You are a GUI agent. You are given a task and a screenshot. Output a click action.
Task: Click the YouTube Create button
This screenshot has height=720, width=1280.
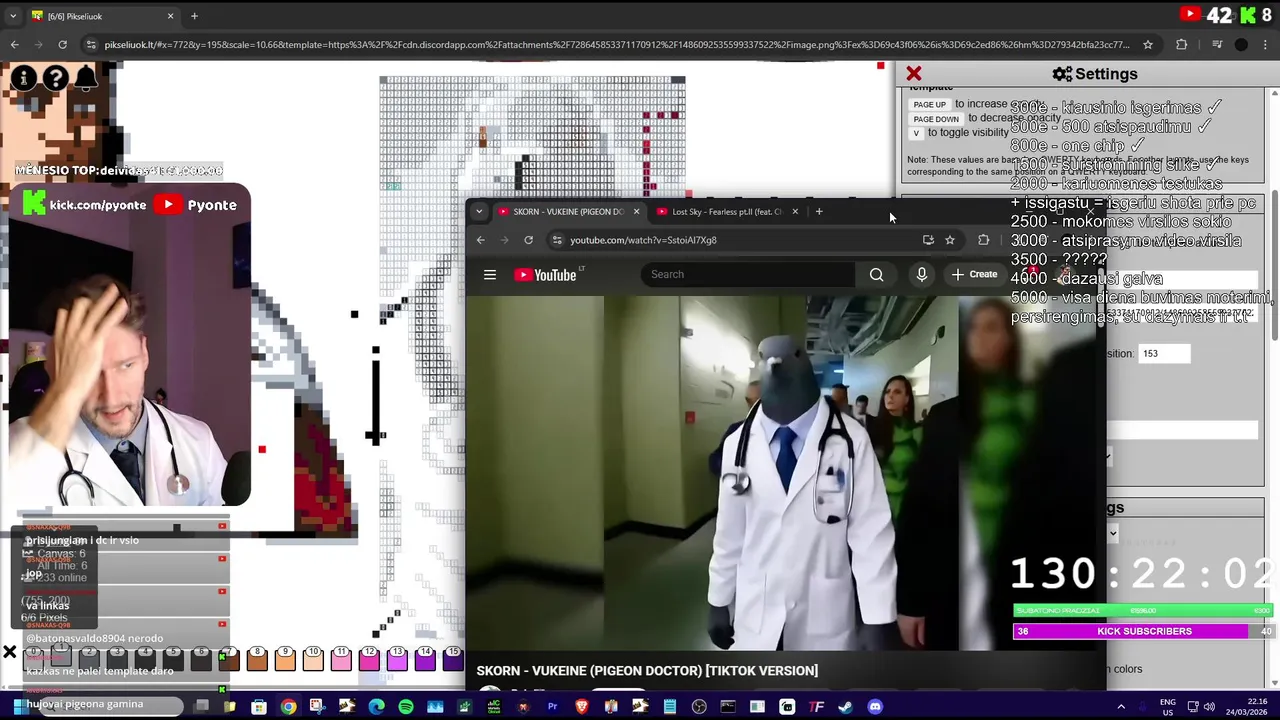click(974, 274)
